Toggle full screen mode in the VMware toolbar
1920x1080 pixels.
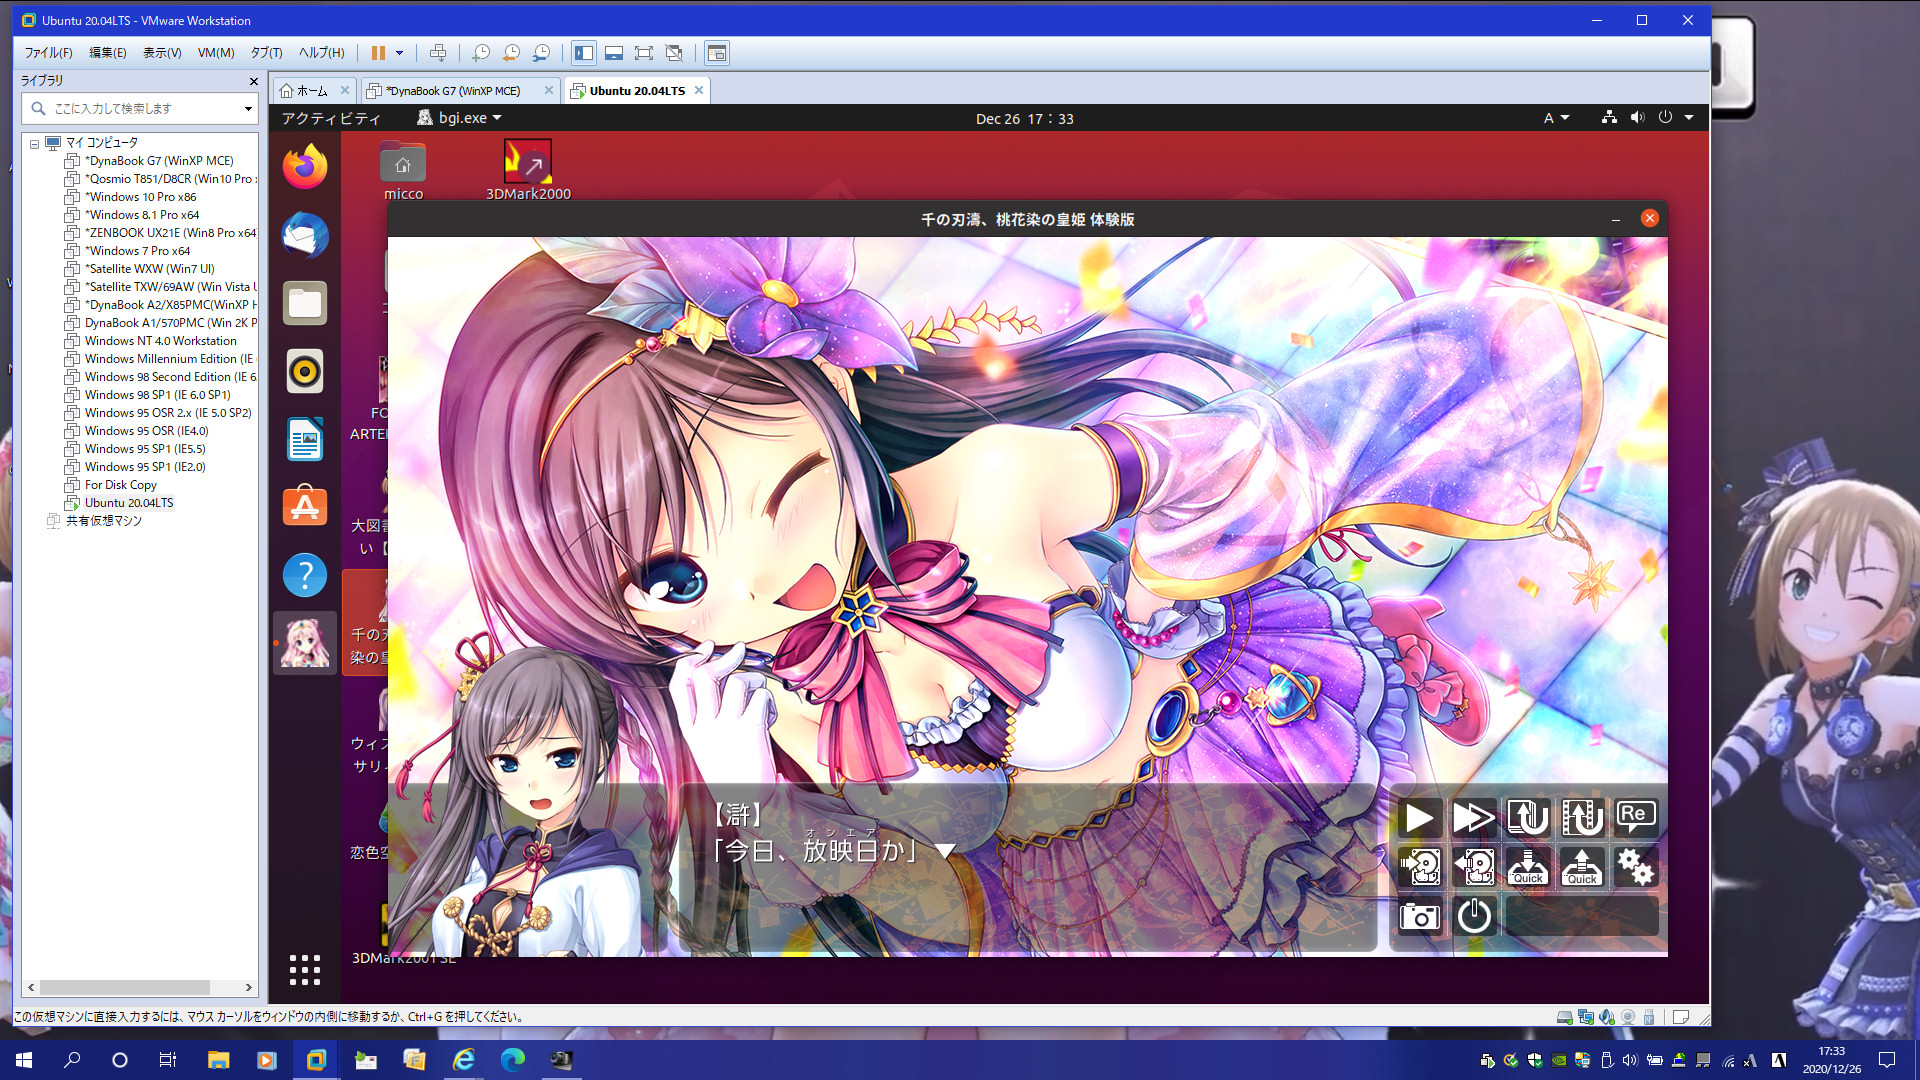[644, 53]
